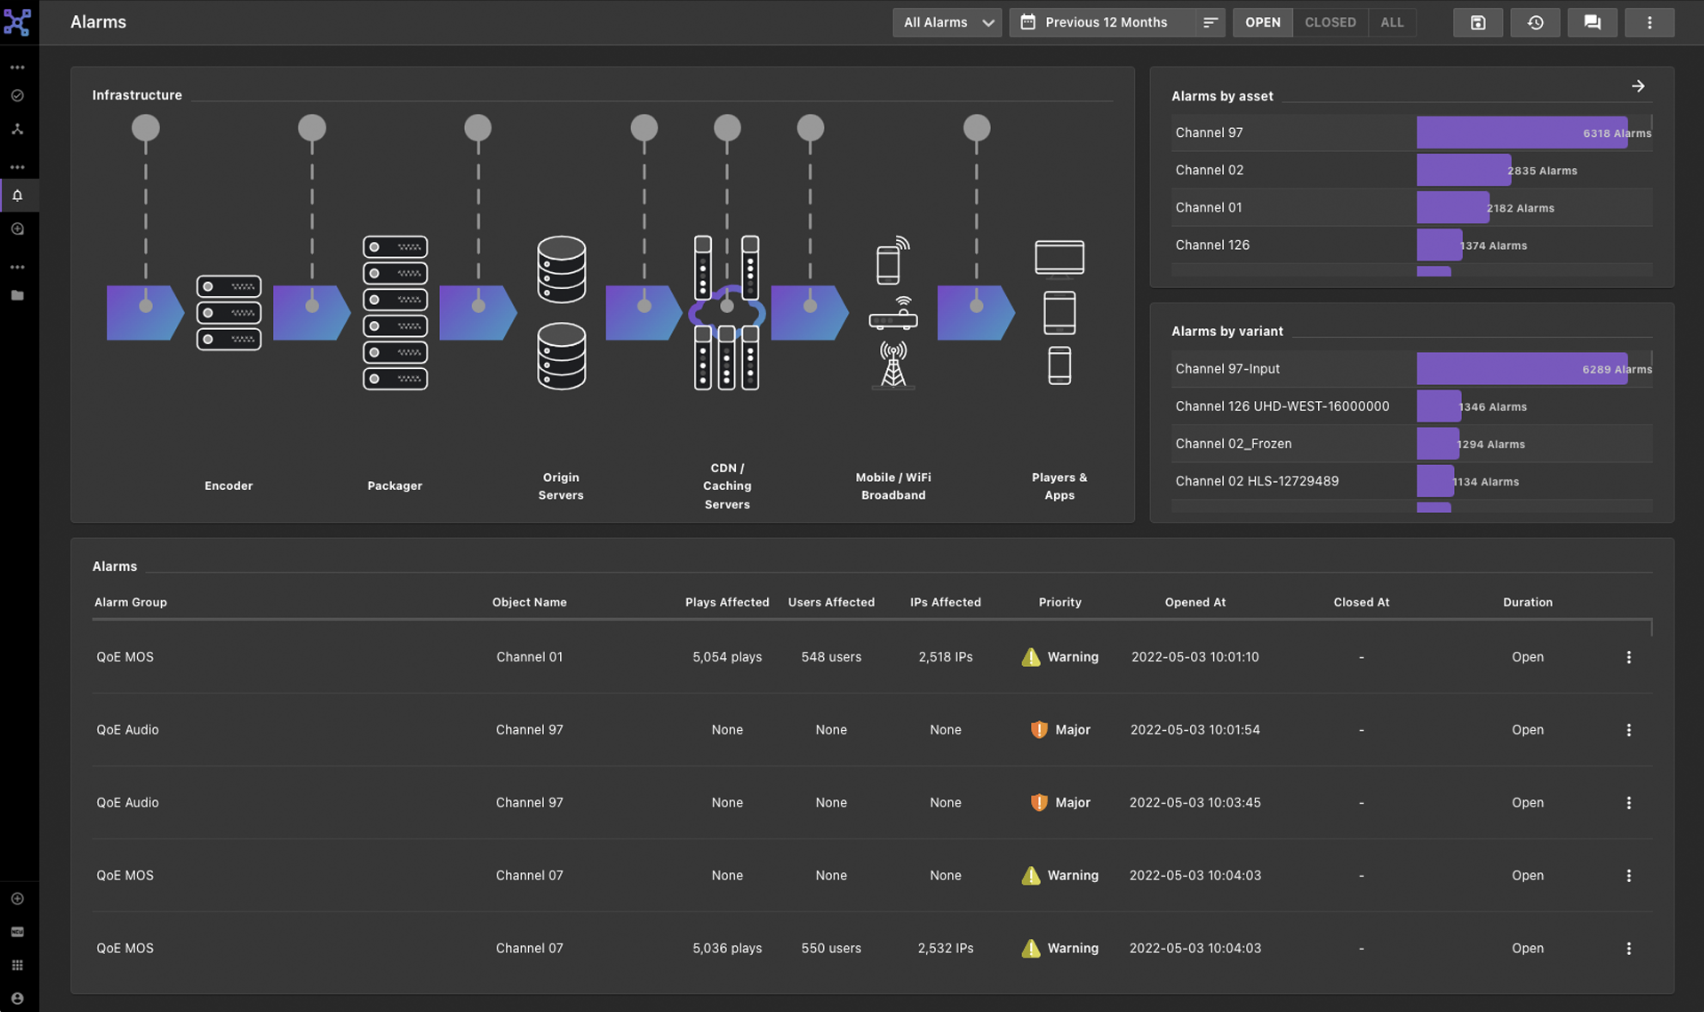
Task: Click the 5,054 plays cell
Action: point(727,657)
